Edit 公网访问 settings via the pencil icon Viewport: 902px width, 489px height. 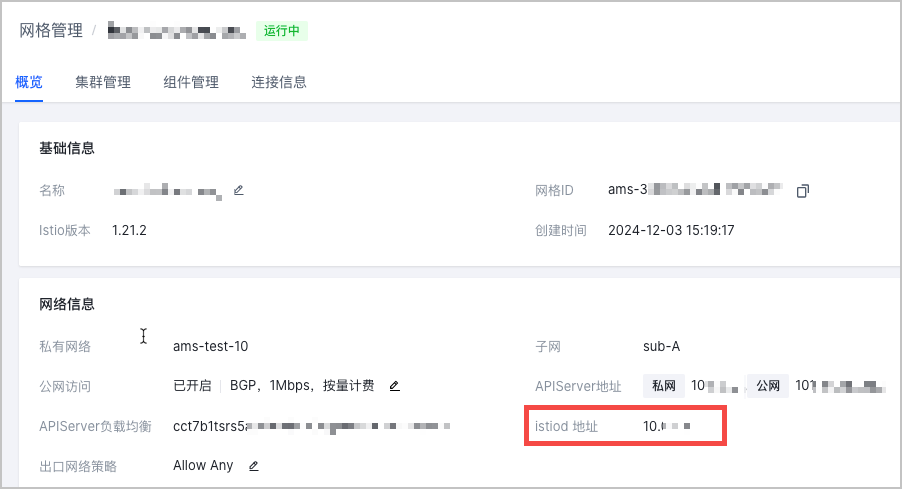394,386
